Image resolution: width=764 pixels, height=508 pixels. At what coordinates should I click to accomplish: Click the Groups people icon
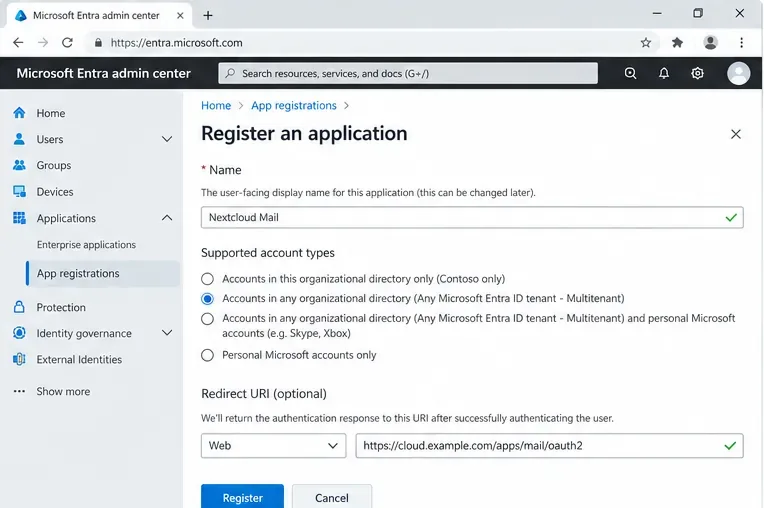click(19, 165)
